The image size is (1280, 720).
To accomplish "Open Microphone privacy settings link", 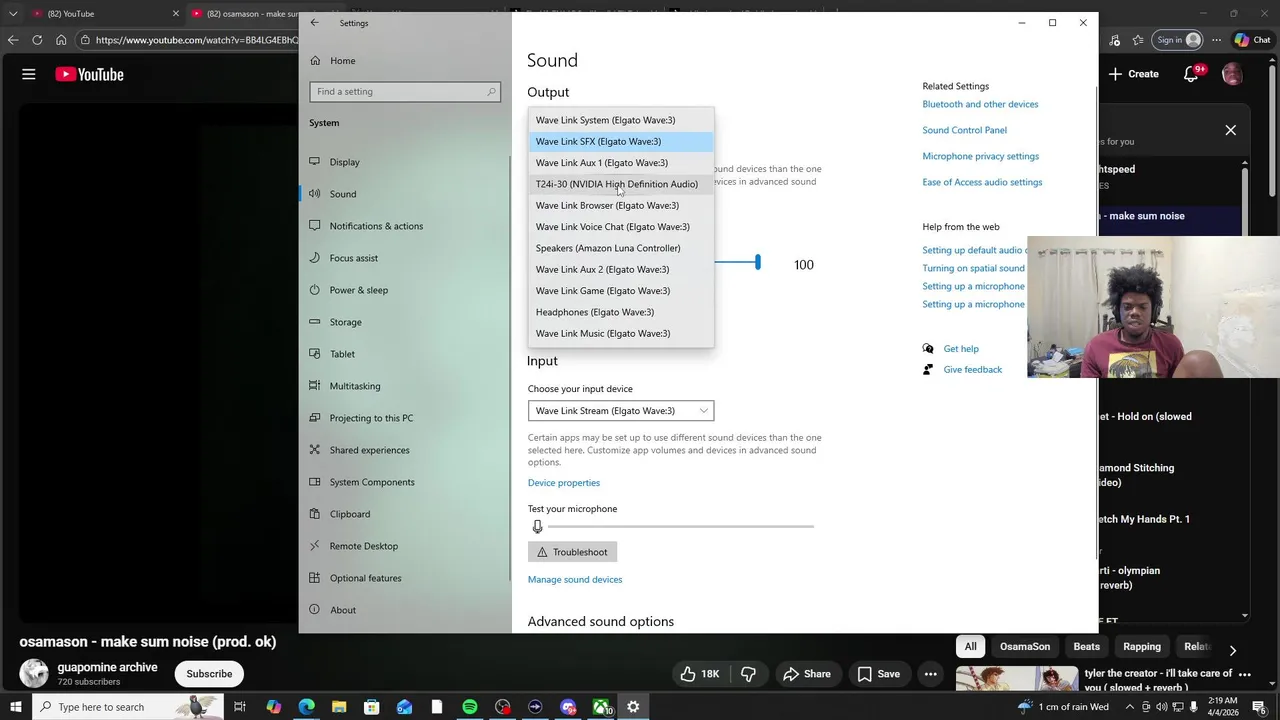I will pos(980,156).
